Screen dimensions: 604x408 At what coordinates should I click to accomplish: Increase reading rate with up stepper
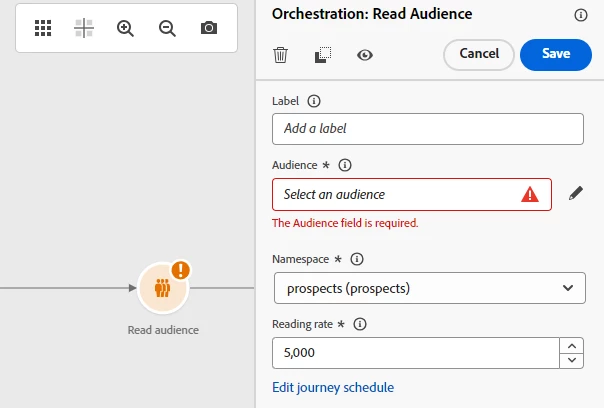point(572,346)
